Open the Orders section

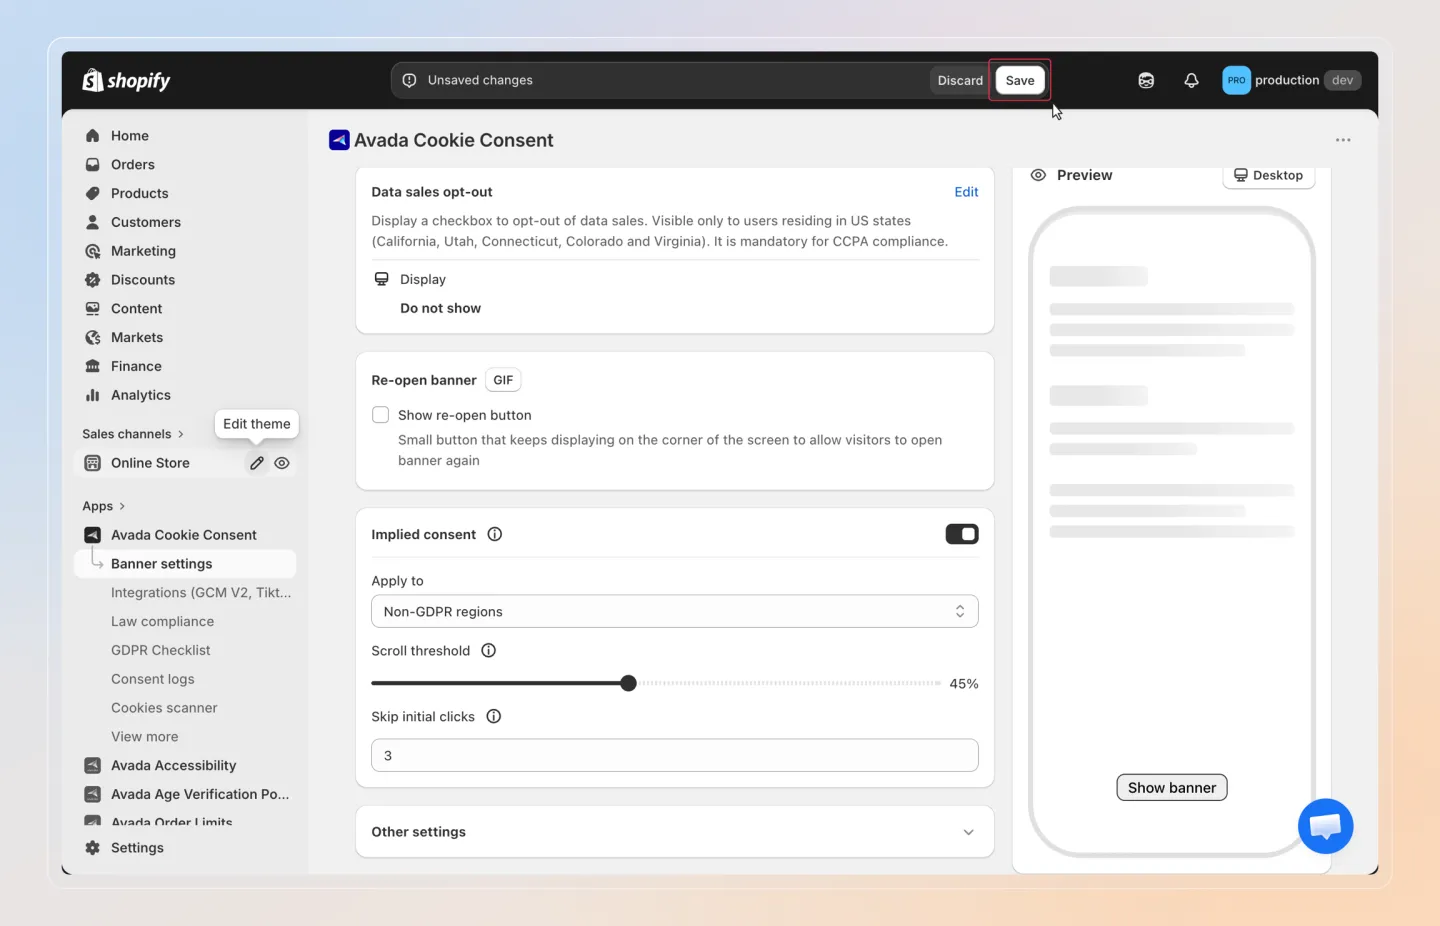132,165
